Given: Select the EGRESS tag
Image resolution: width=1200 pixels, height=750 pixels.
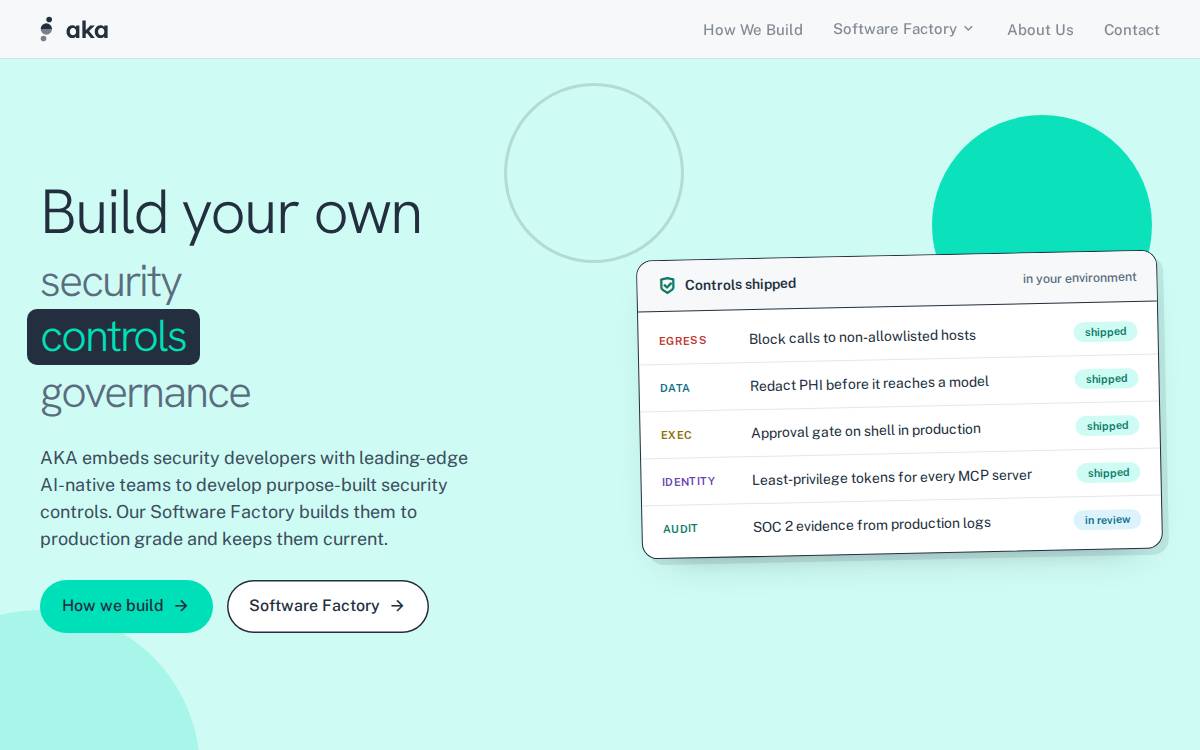Looking at the screenshot, I should pos(683,341).
